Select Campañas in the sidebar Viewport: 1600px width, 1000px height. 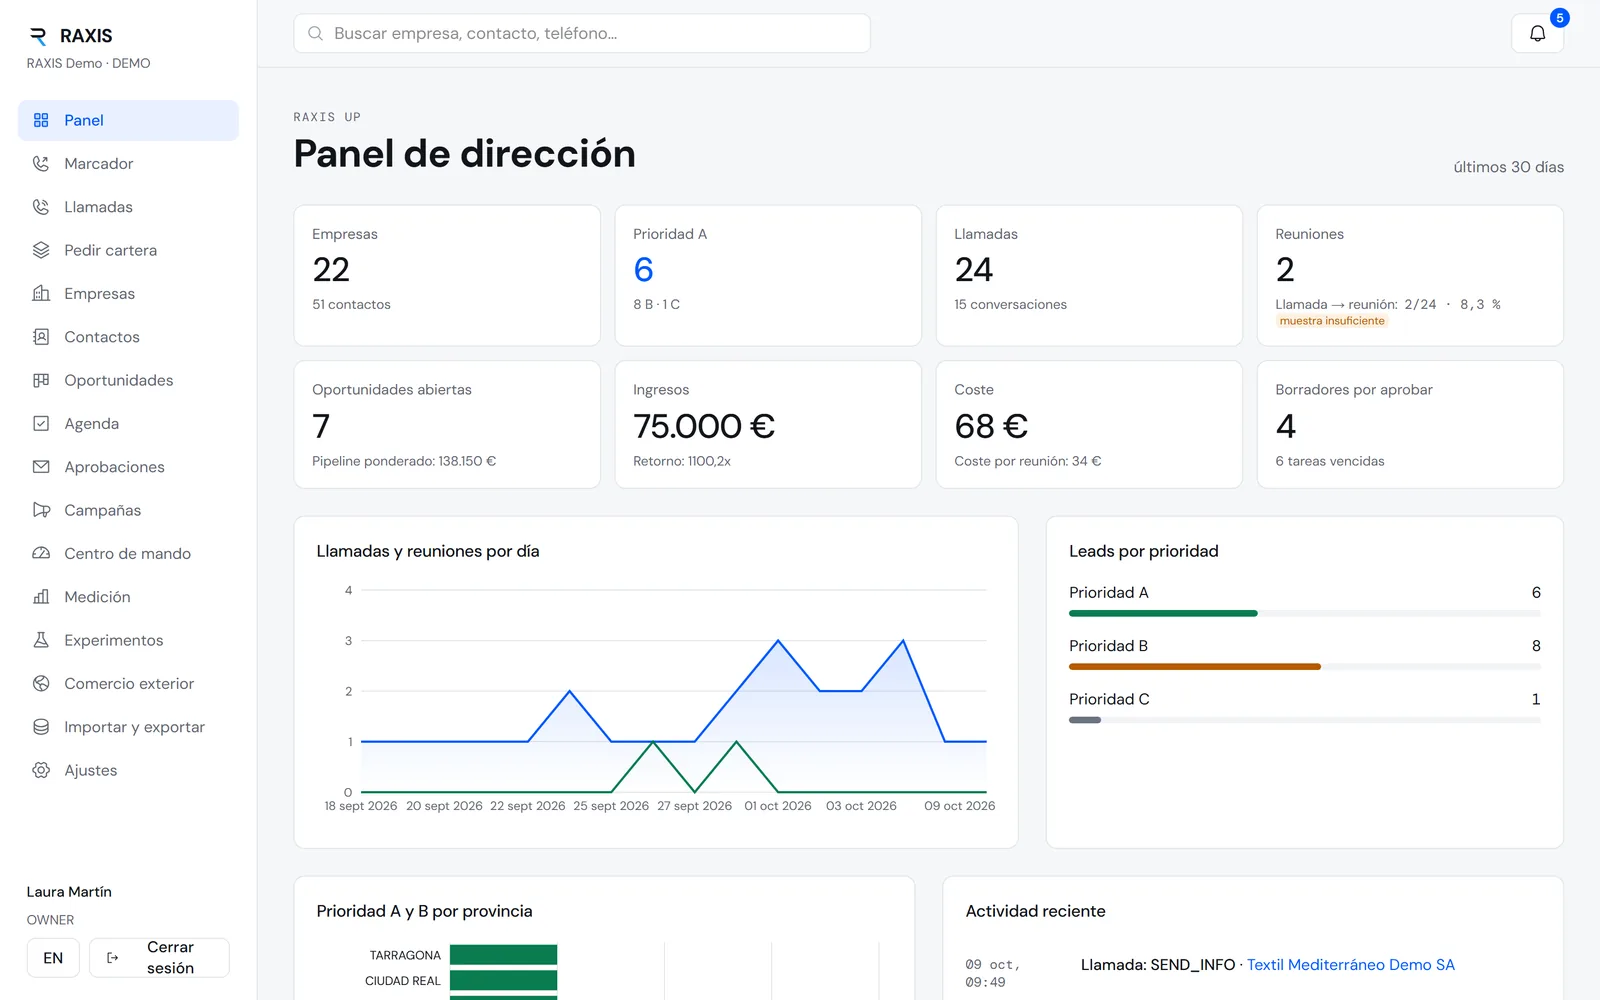click(x=128, y=510)
